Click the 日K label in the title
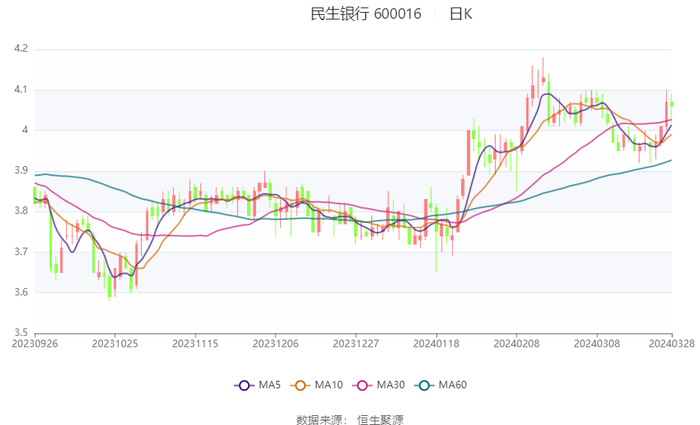This screenshot has height=425, width=700. point(461,14)
